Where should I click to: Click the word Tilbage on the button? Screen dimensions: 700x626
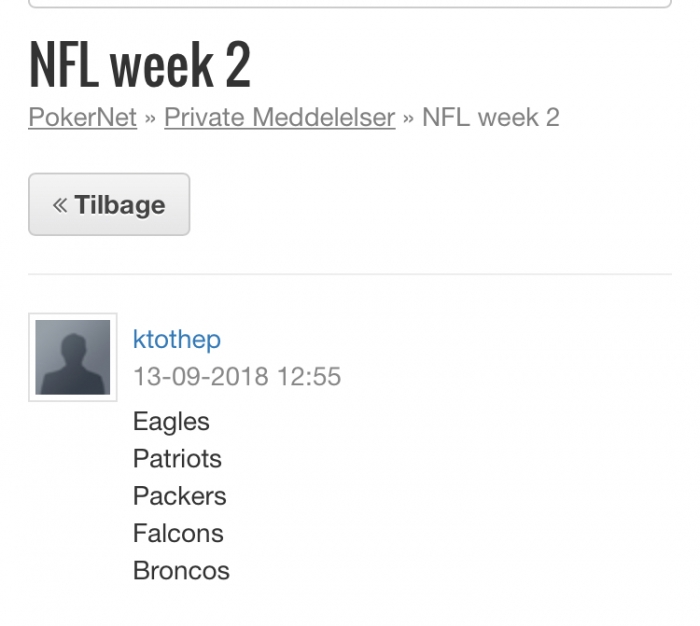point(120,205)
